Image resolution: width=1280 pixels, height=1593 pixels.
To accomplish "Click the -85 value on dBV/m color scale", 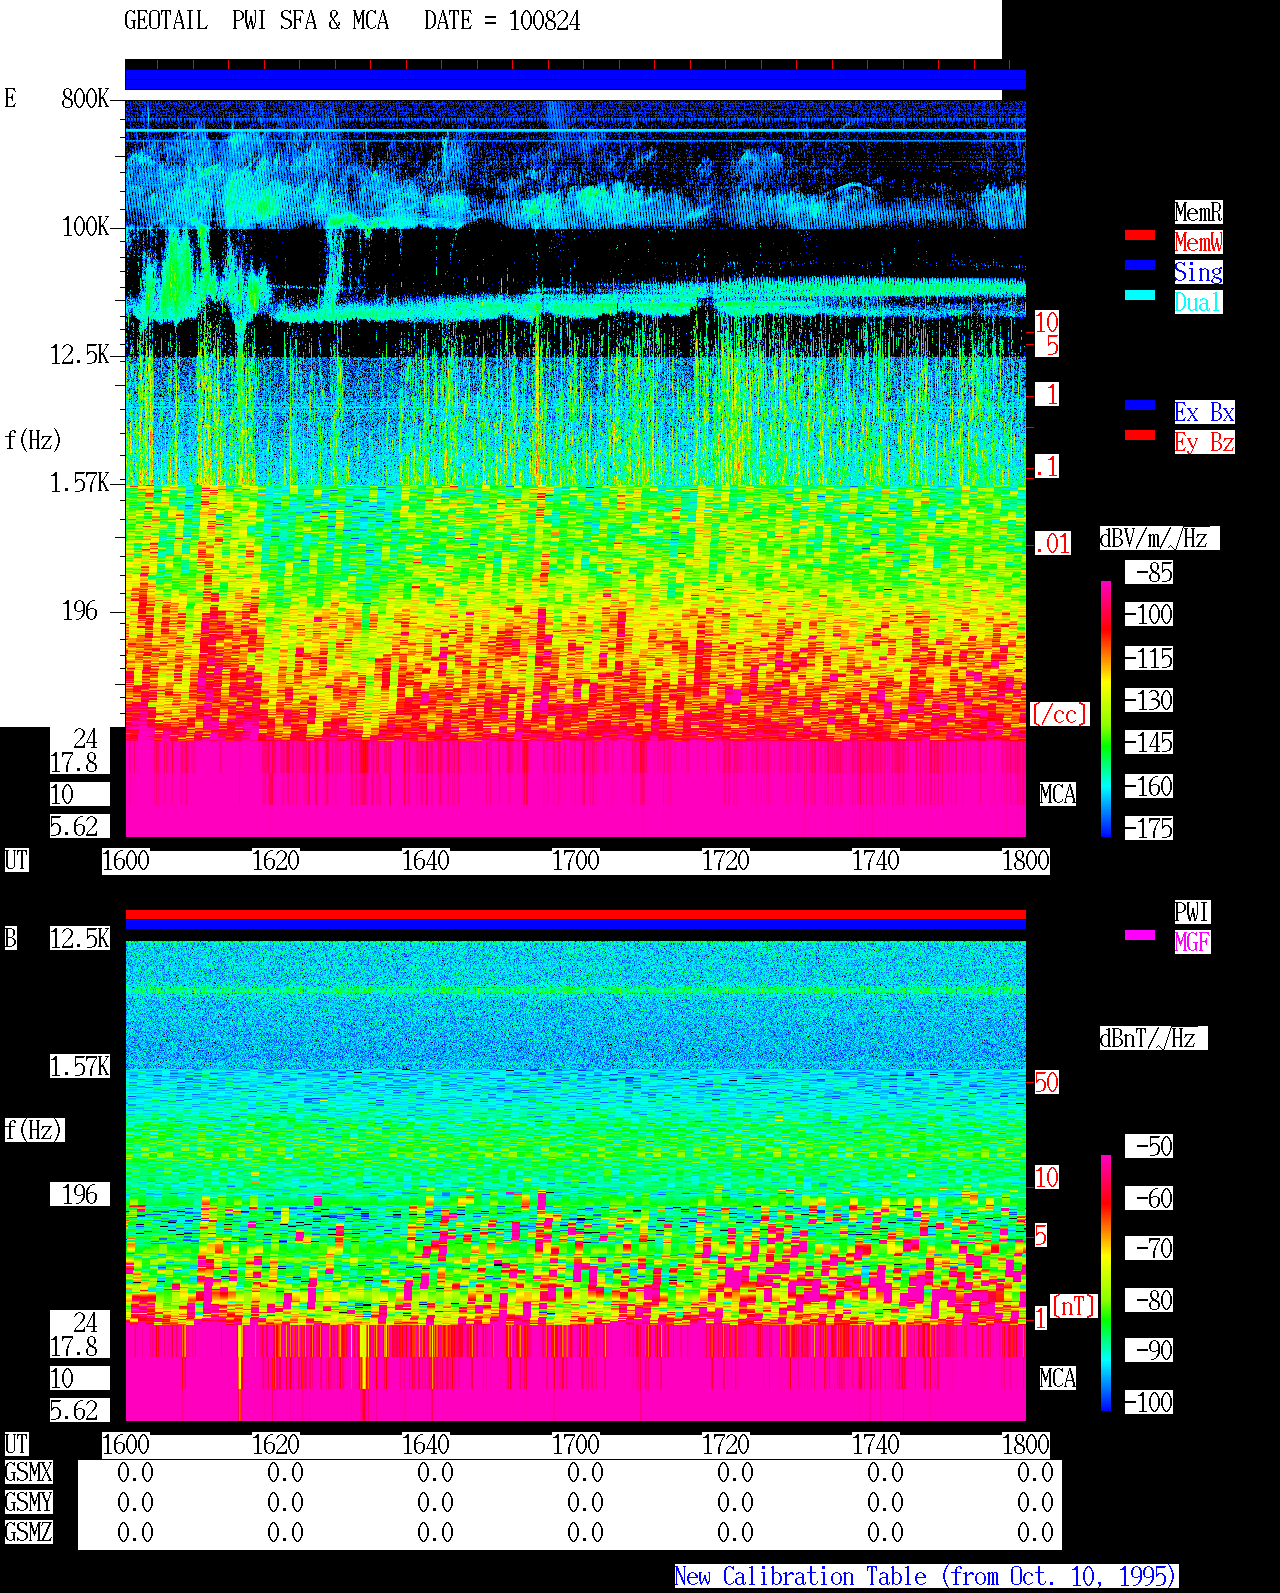I will [x=1153, y=573].
